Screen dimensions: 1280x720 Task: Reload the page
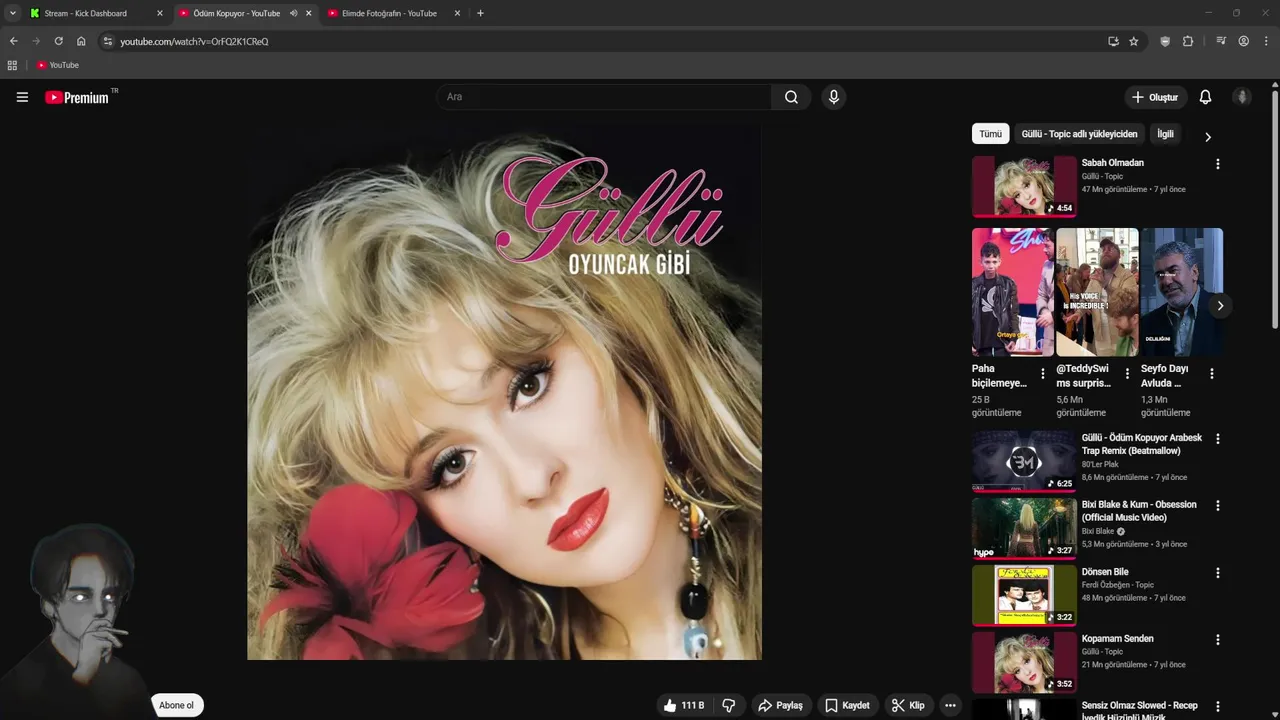(x=58, y=41)
